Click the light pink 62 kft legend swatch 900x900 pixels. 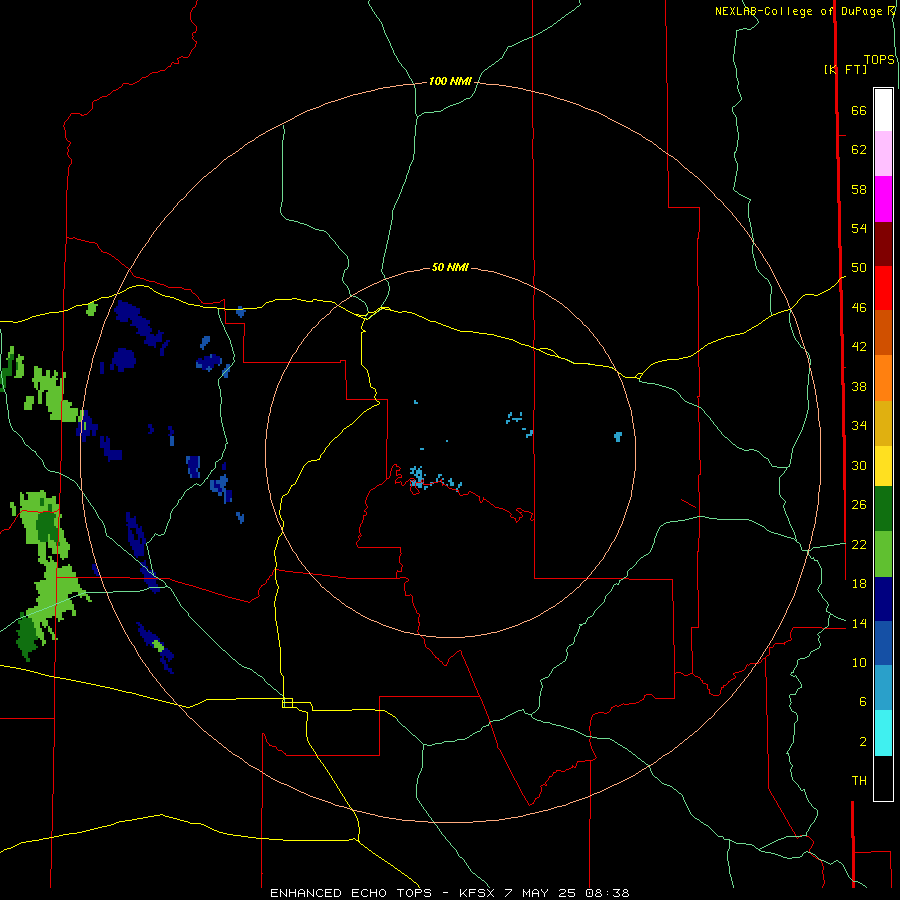coord(883,153)
